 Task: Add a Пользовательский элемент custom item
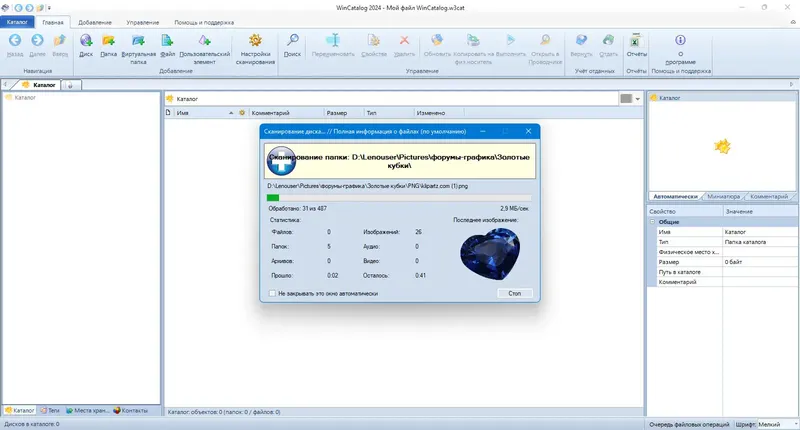pyautogui.click(x=205, y=40)
